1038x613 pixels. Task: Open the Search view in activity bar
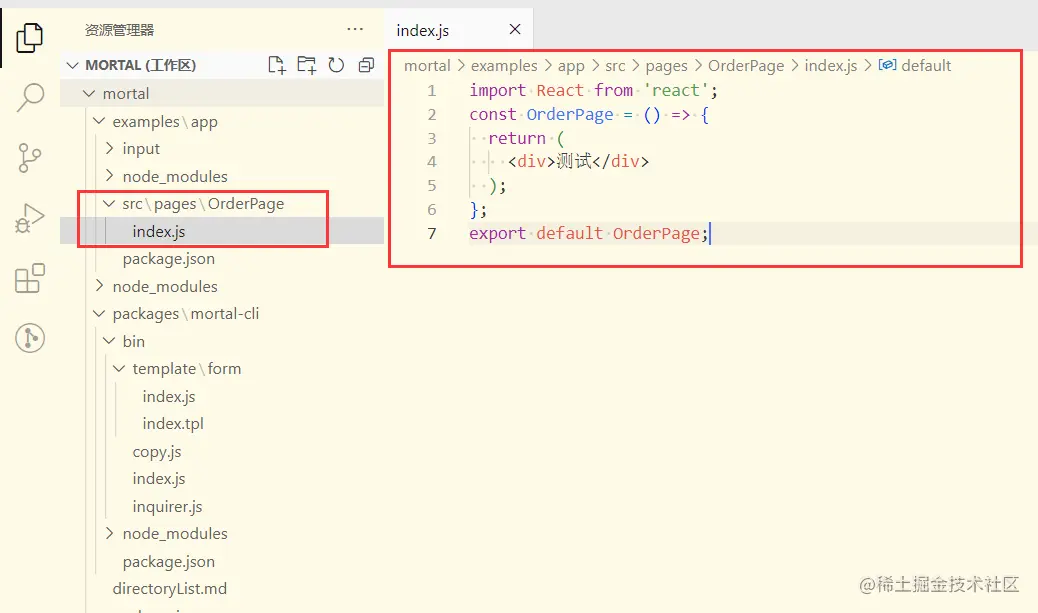30,97
